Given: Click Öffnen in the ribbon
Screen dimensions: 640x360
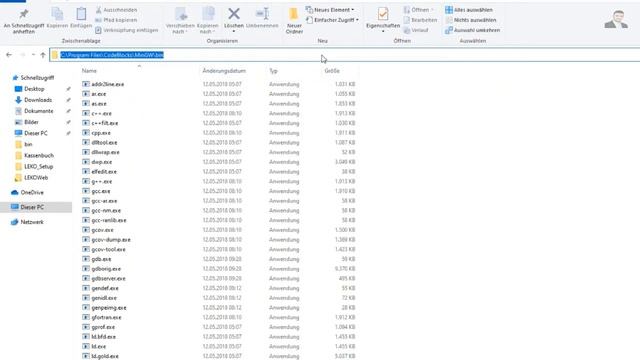Looking at the screenshot, I should click(x=418, y=10).
